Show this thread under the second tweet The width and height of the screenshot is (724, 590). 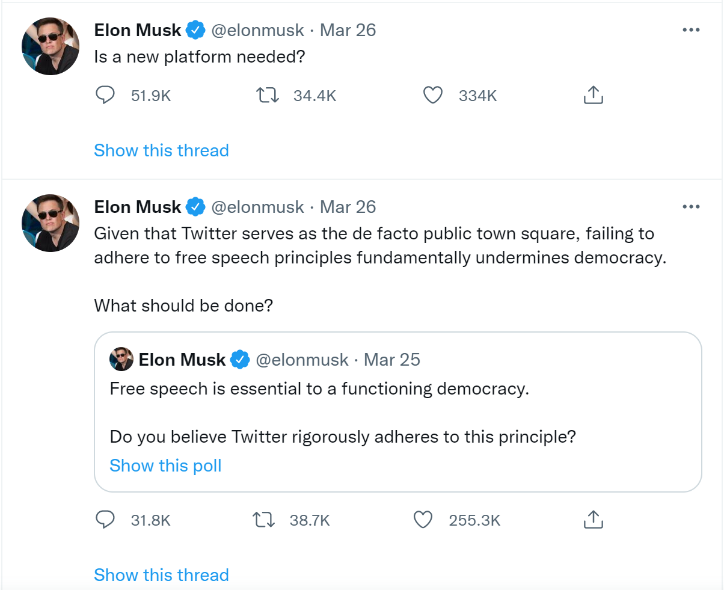pyautogui.click(x=161, y=575)
